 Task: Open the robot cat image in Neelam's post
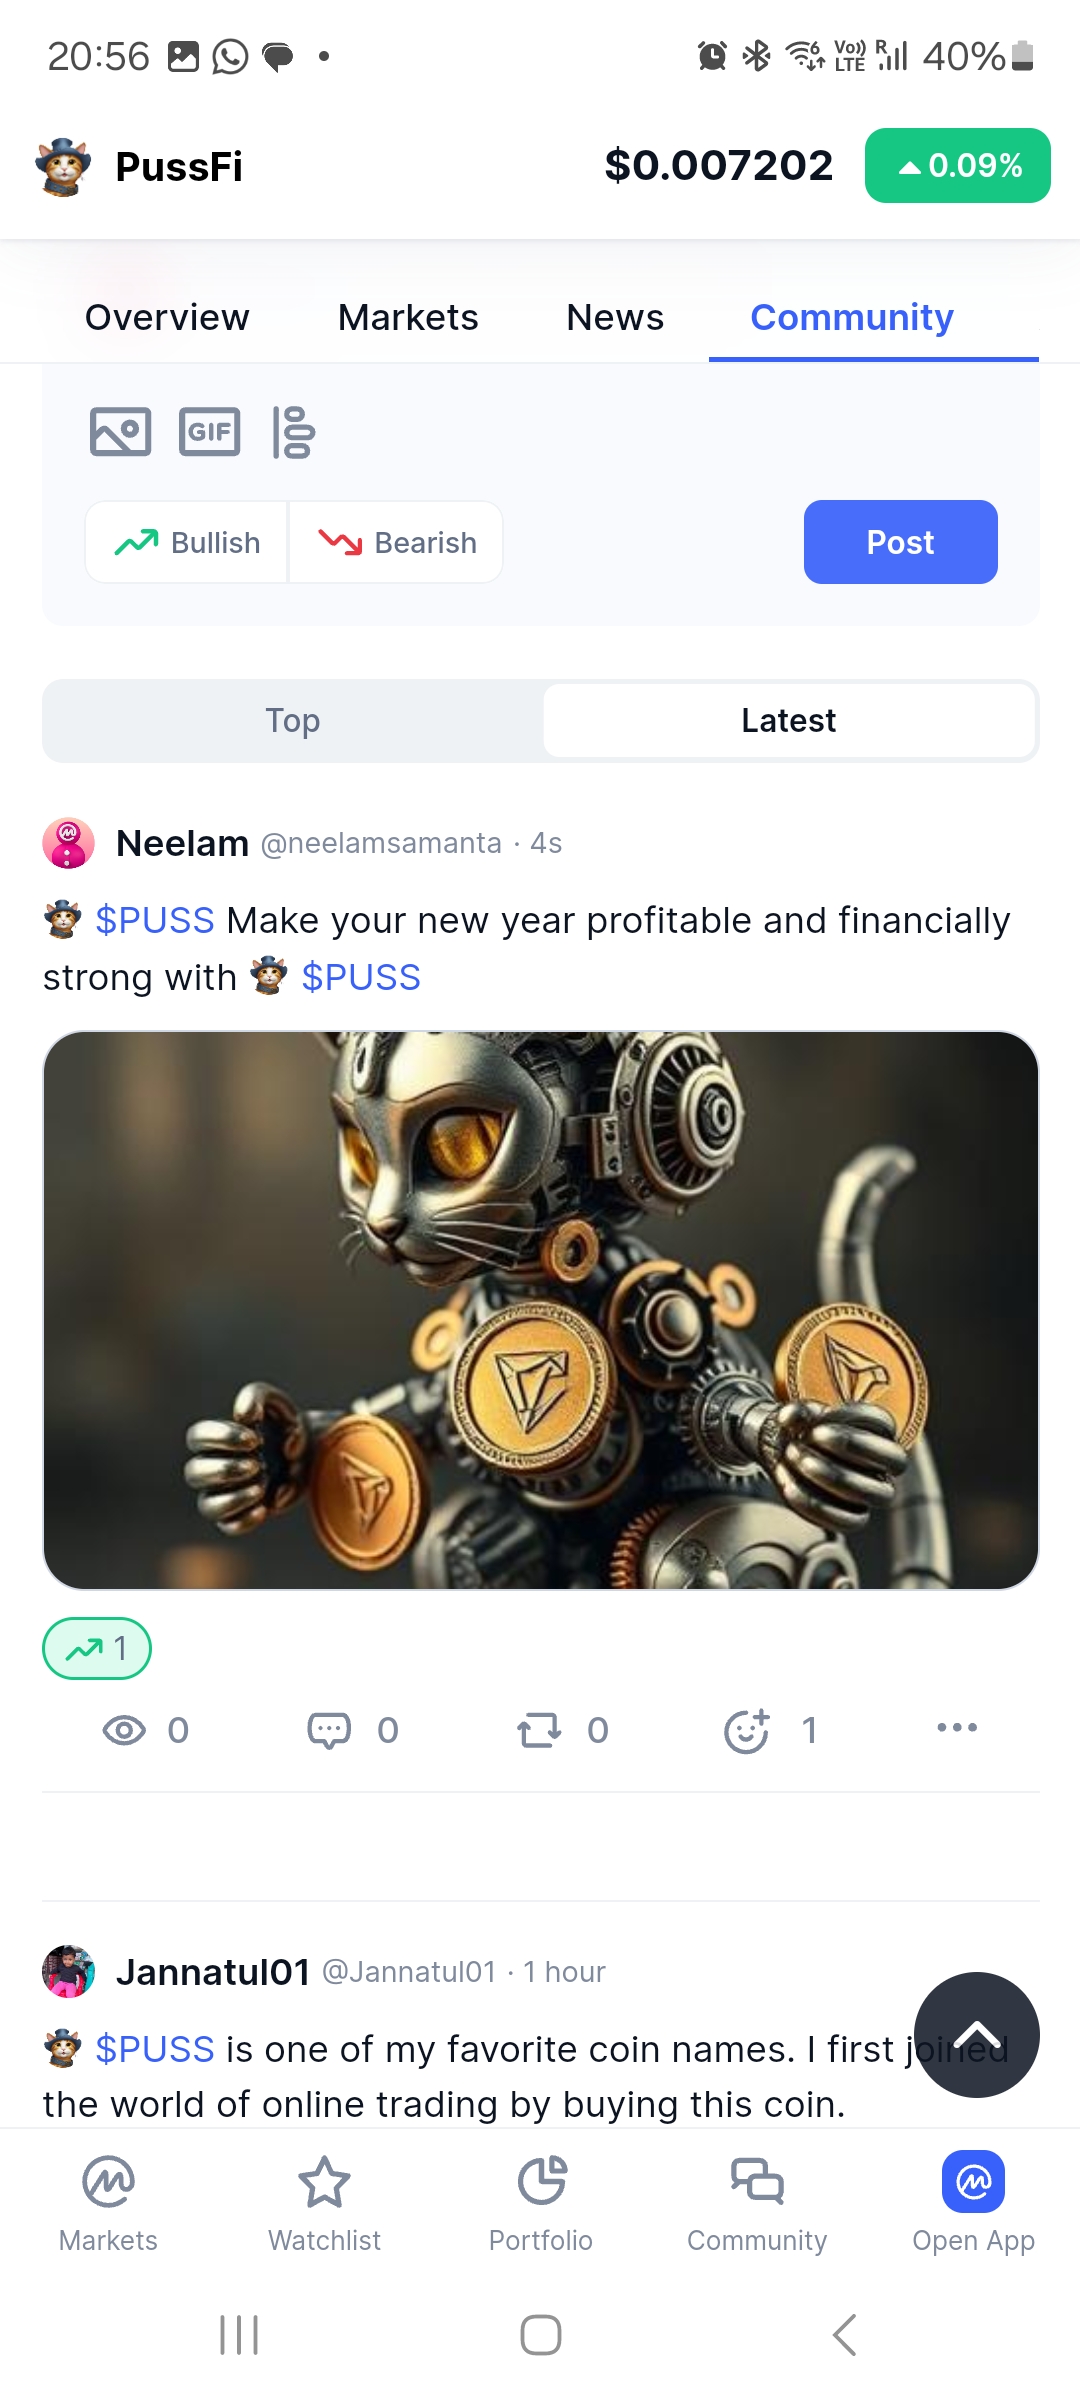[x=541, y=1310]
